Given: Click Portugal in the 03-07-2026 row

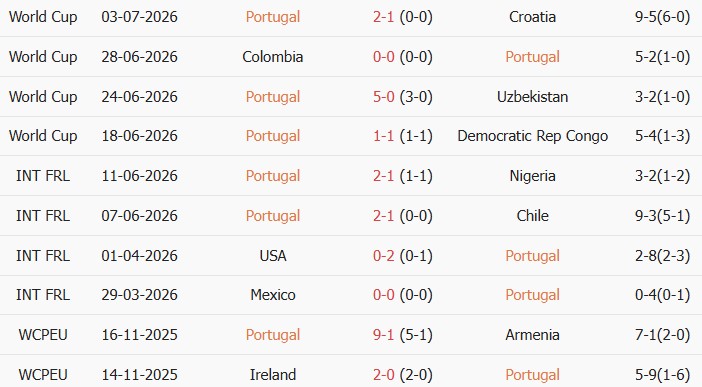Looking at the screenshot, I should [x=273, y=17].
